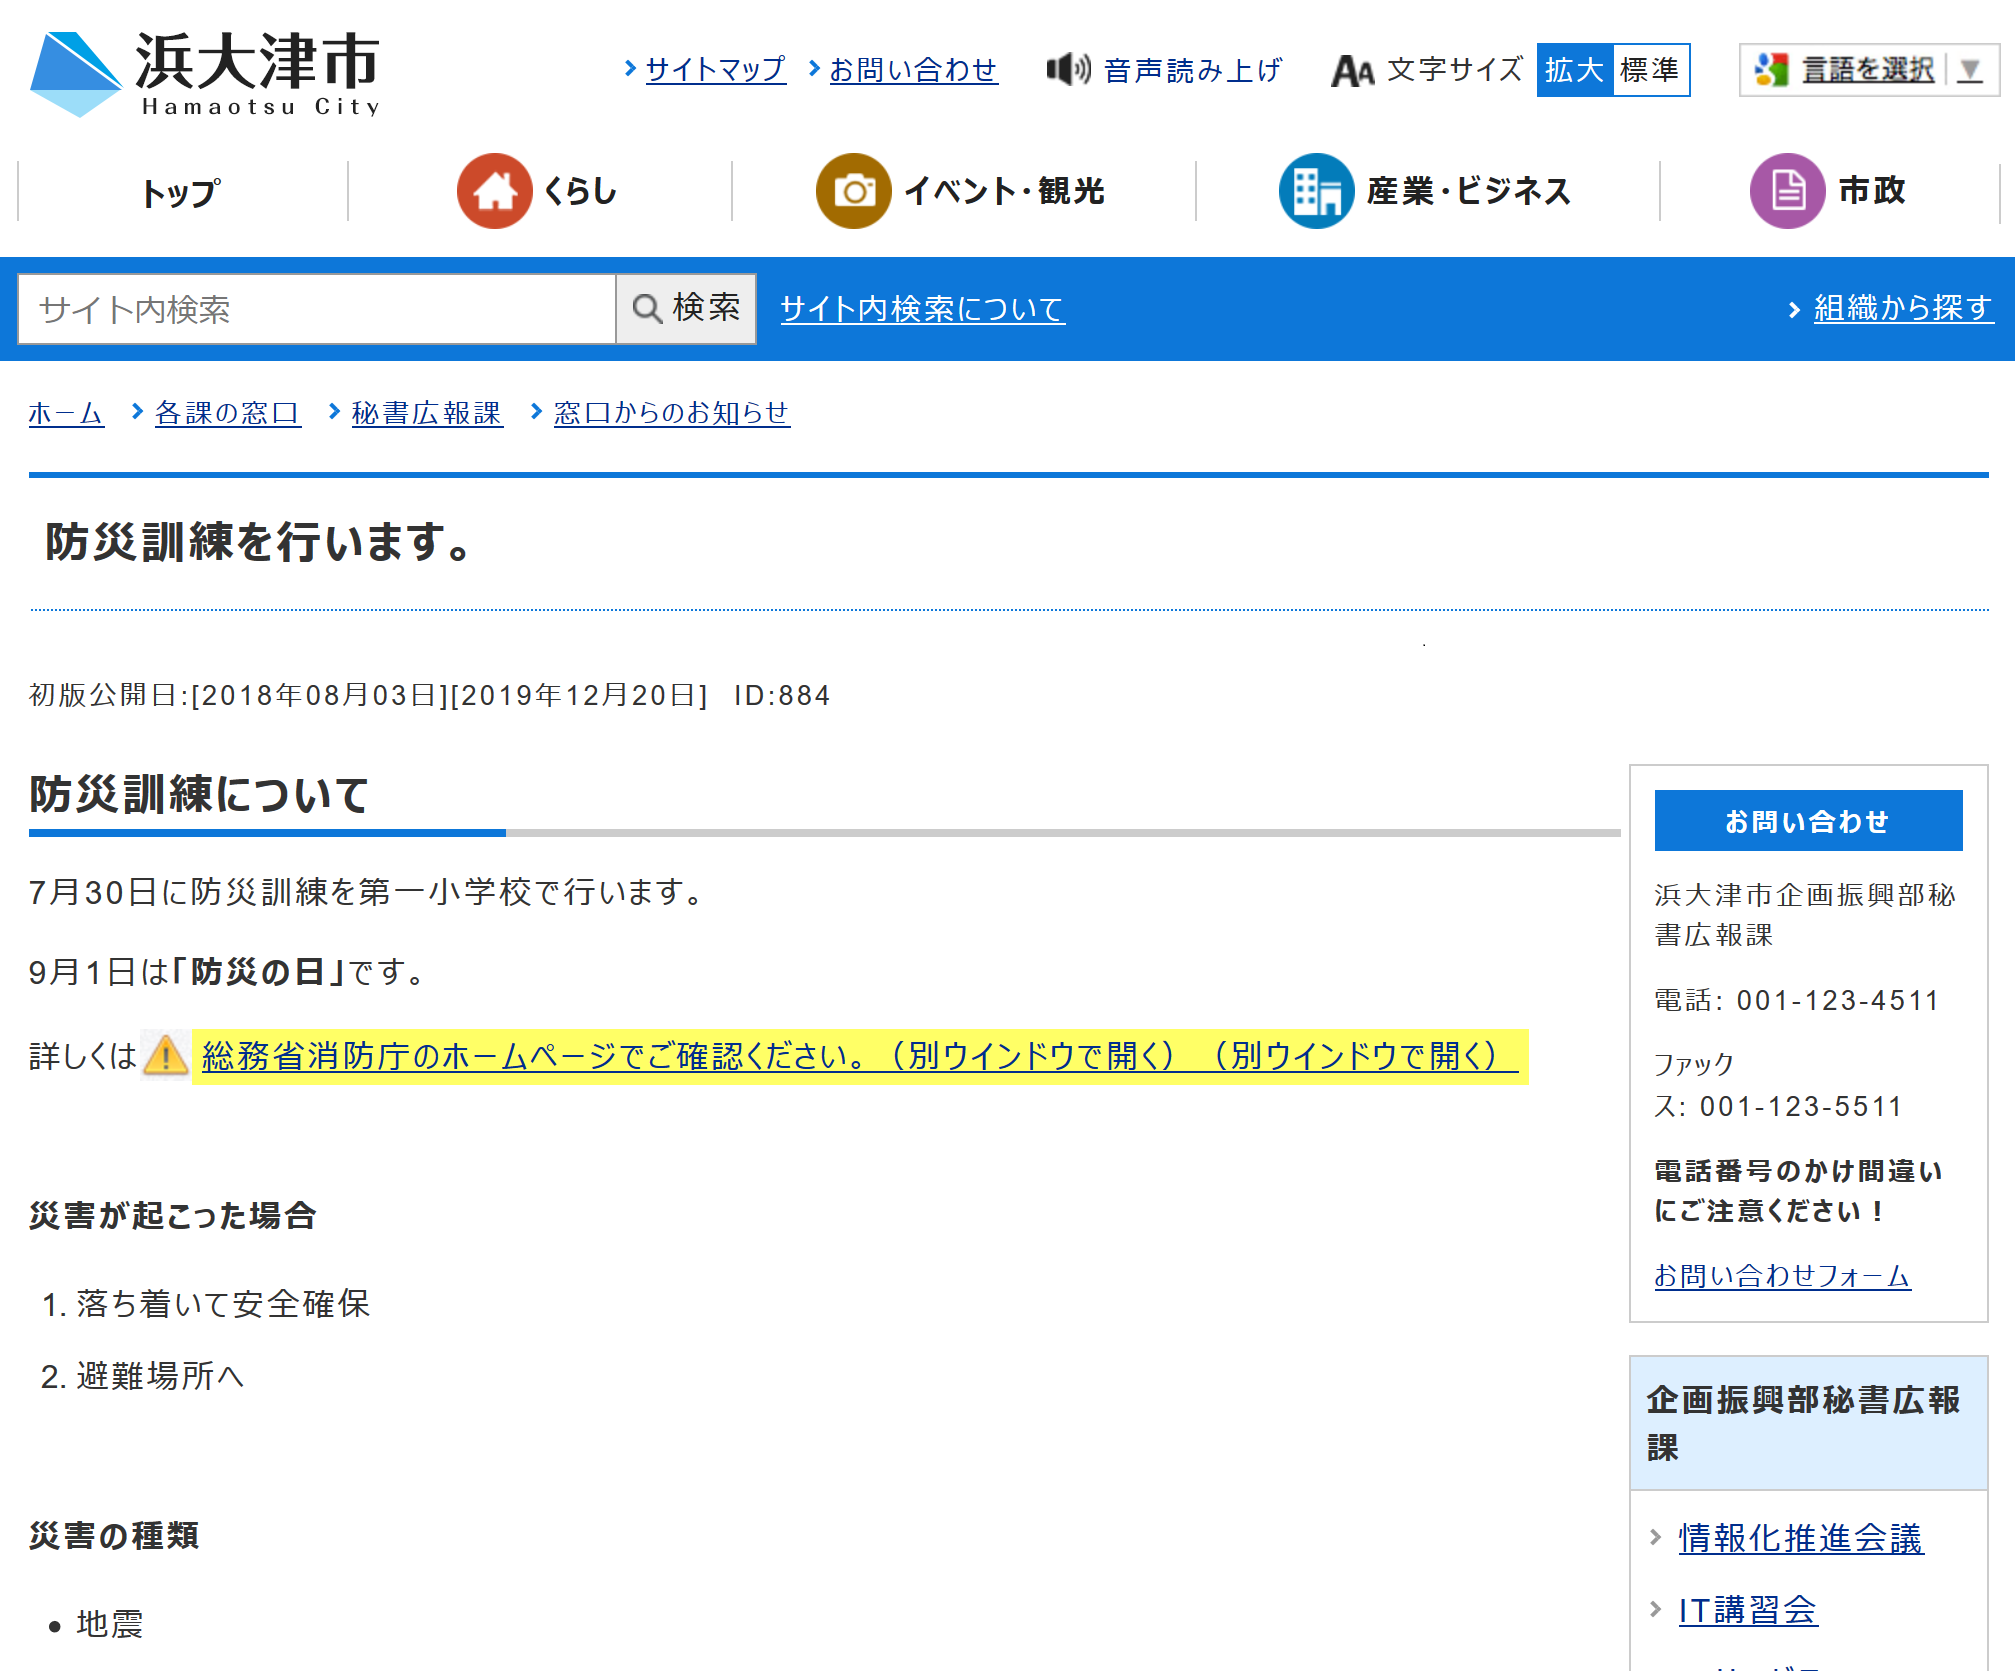Click the サイトマップ link
The height and width of the screenshot is (1671, 2015).
coord(715,70)
